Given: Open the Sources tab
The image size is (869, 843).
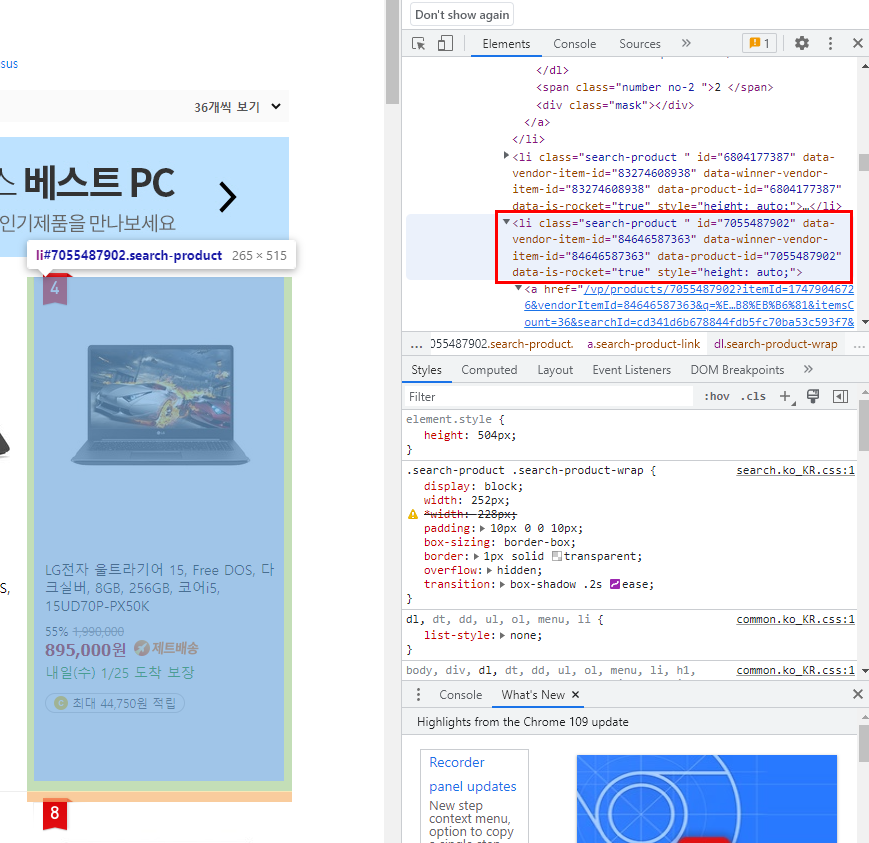Looking at the screenshot, I should 640,44.
